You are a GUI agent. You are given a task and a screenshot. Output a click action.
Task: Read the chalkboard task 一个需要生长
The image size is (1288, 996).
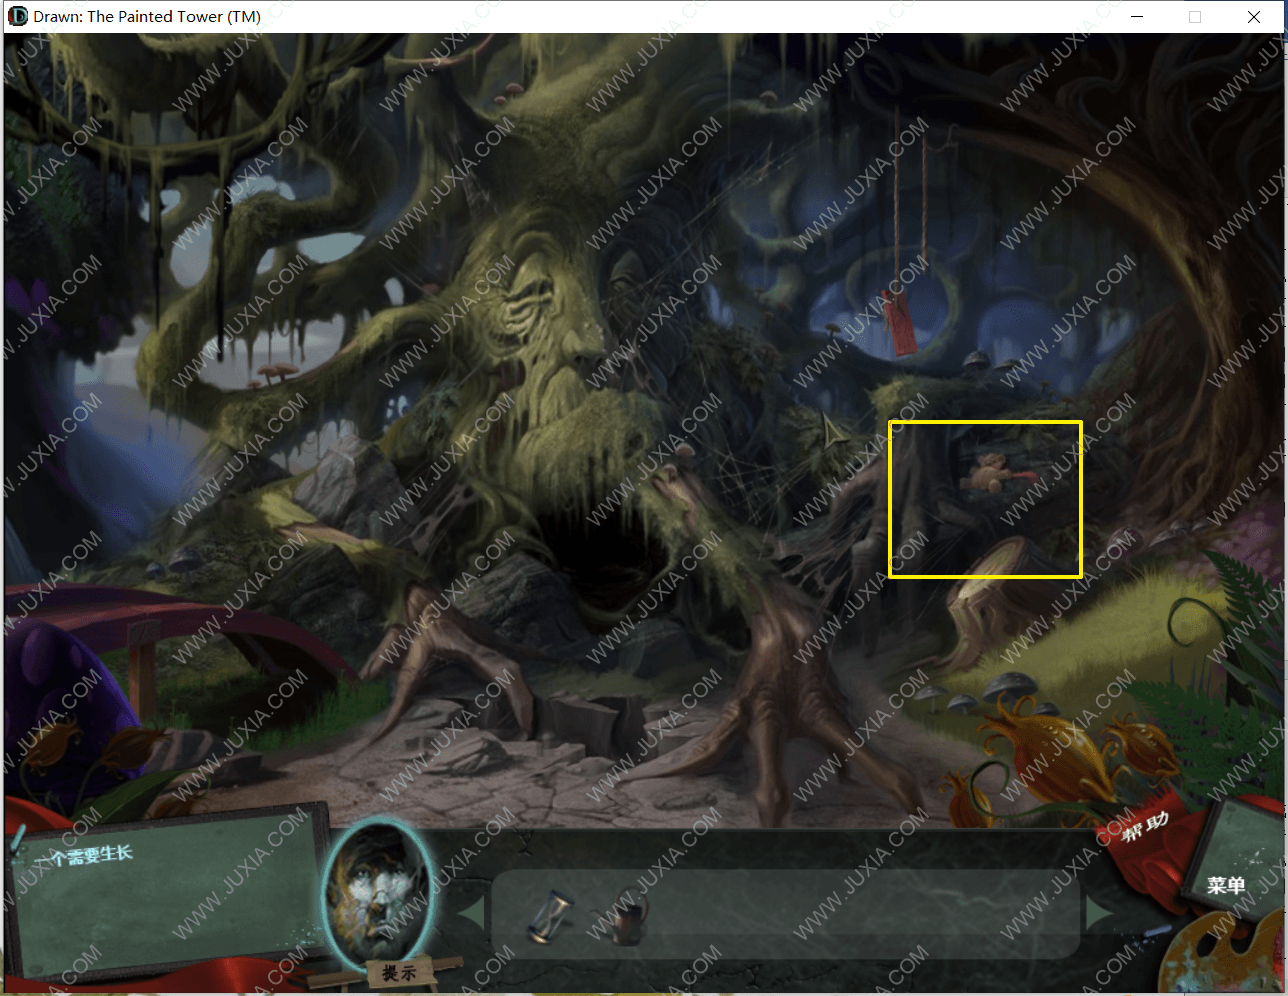click(82, 857)
